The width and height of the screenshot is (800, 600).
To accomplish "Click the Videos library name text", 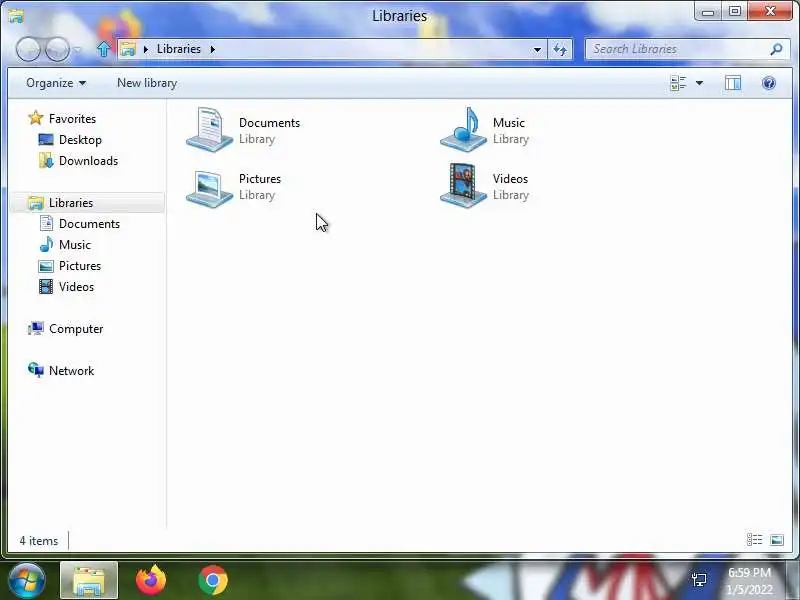I will pos(510,179).
